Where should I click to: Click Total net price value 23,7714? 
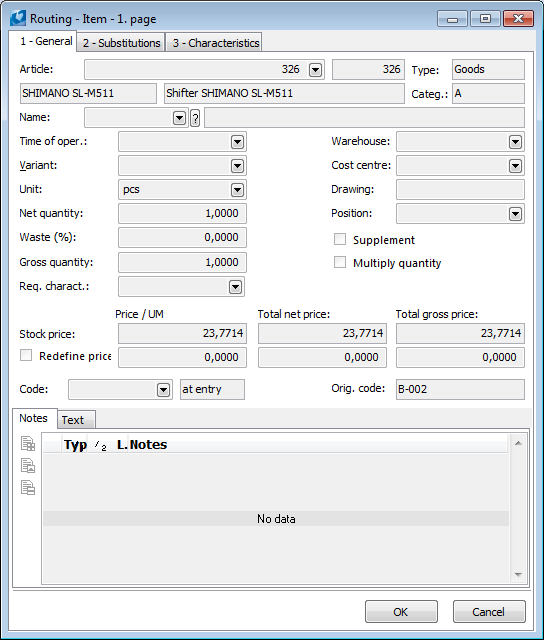pyautogui.click(x=322, y=333)
